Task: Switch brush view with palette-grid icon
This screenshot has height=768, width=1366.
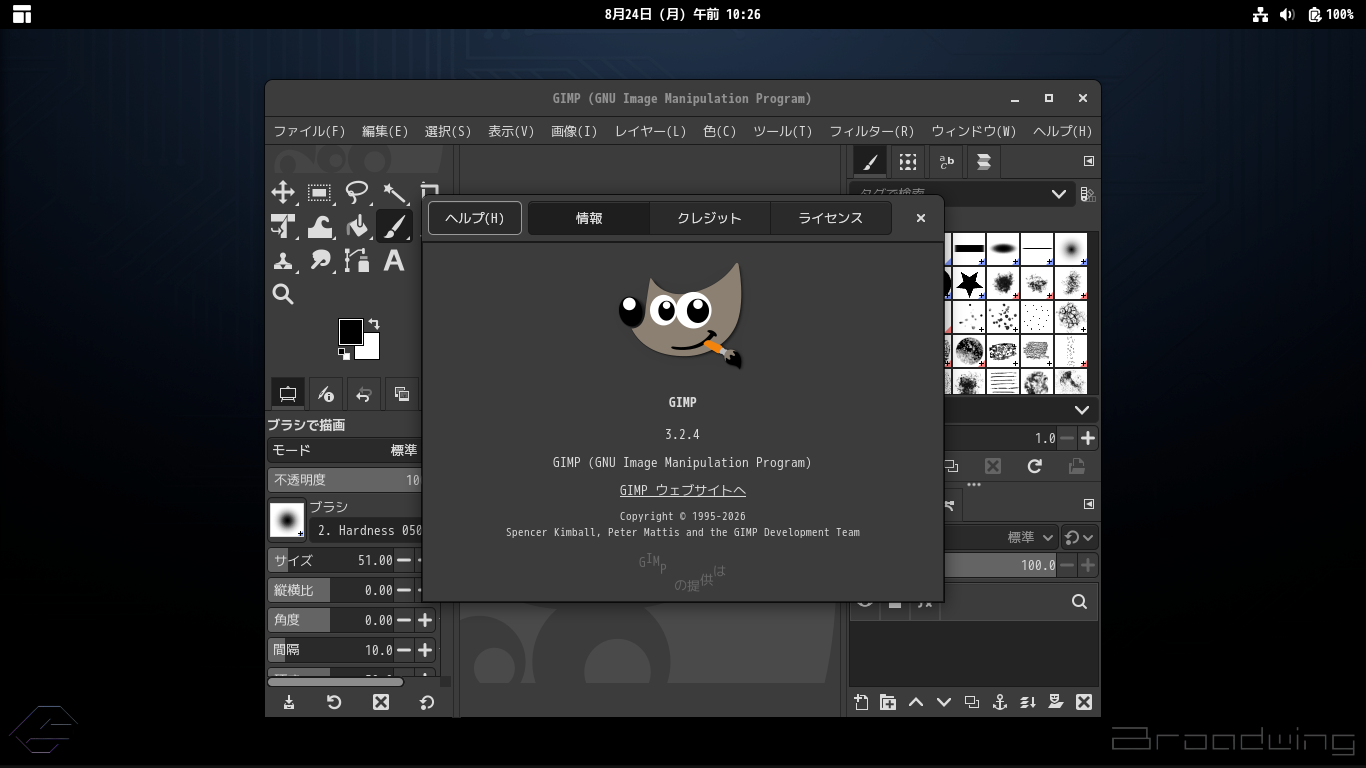Action: point(1088,194)
